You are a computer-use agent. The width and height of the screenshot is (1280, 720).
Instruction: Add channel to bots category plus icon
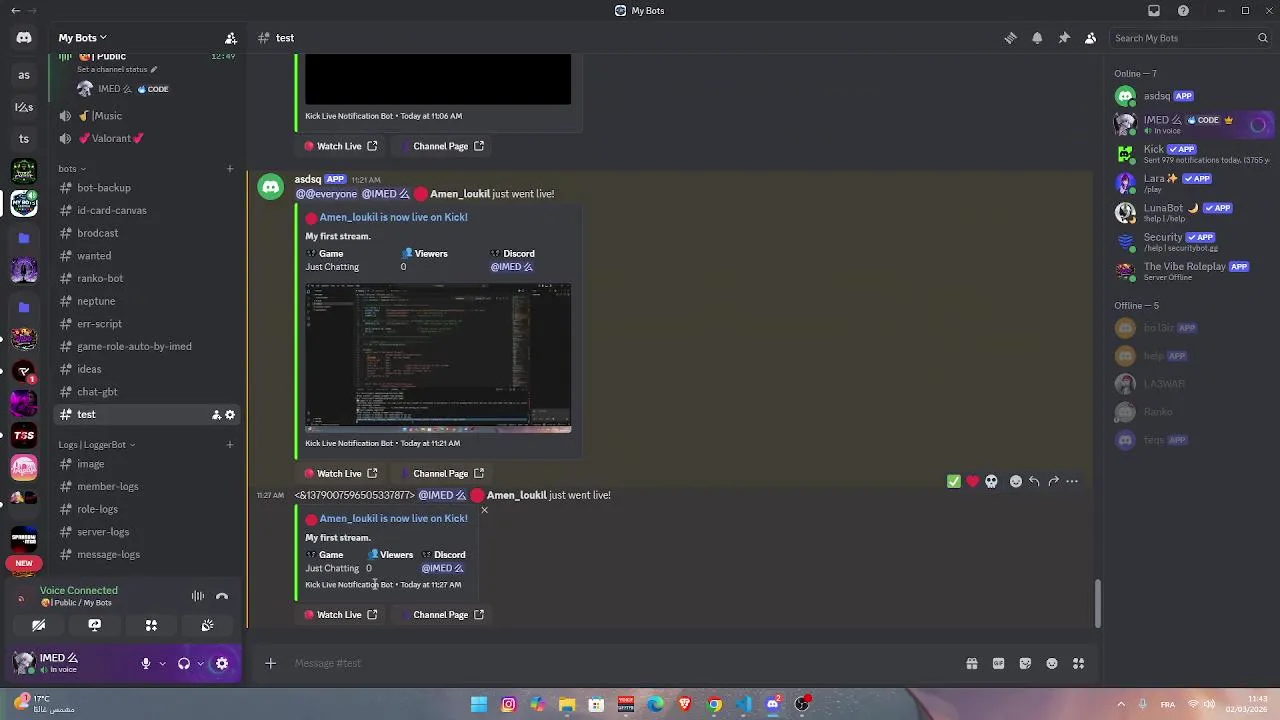point(230,168)
